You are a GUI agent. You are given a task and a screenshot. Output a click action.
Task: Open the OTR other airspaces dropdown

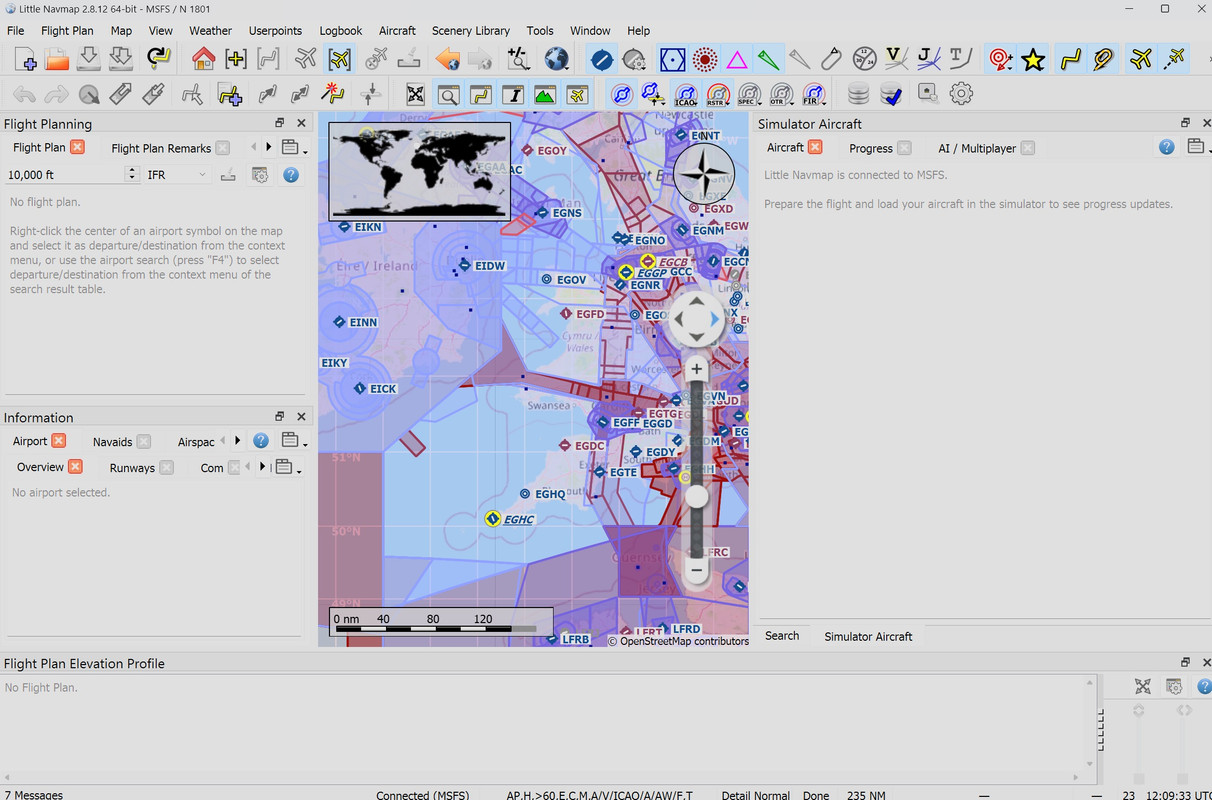(783, 95)
